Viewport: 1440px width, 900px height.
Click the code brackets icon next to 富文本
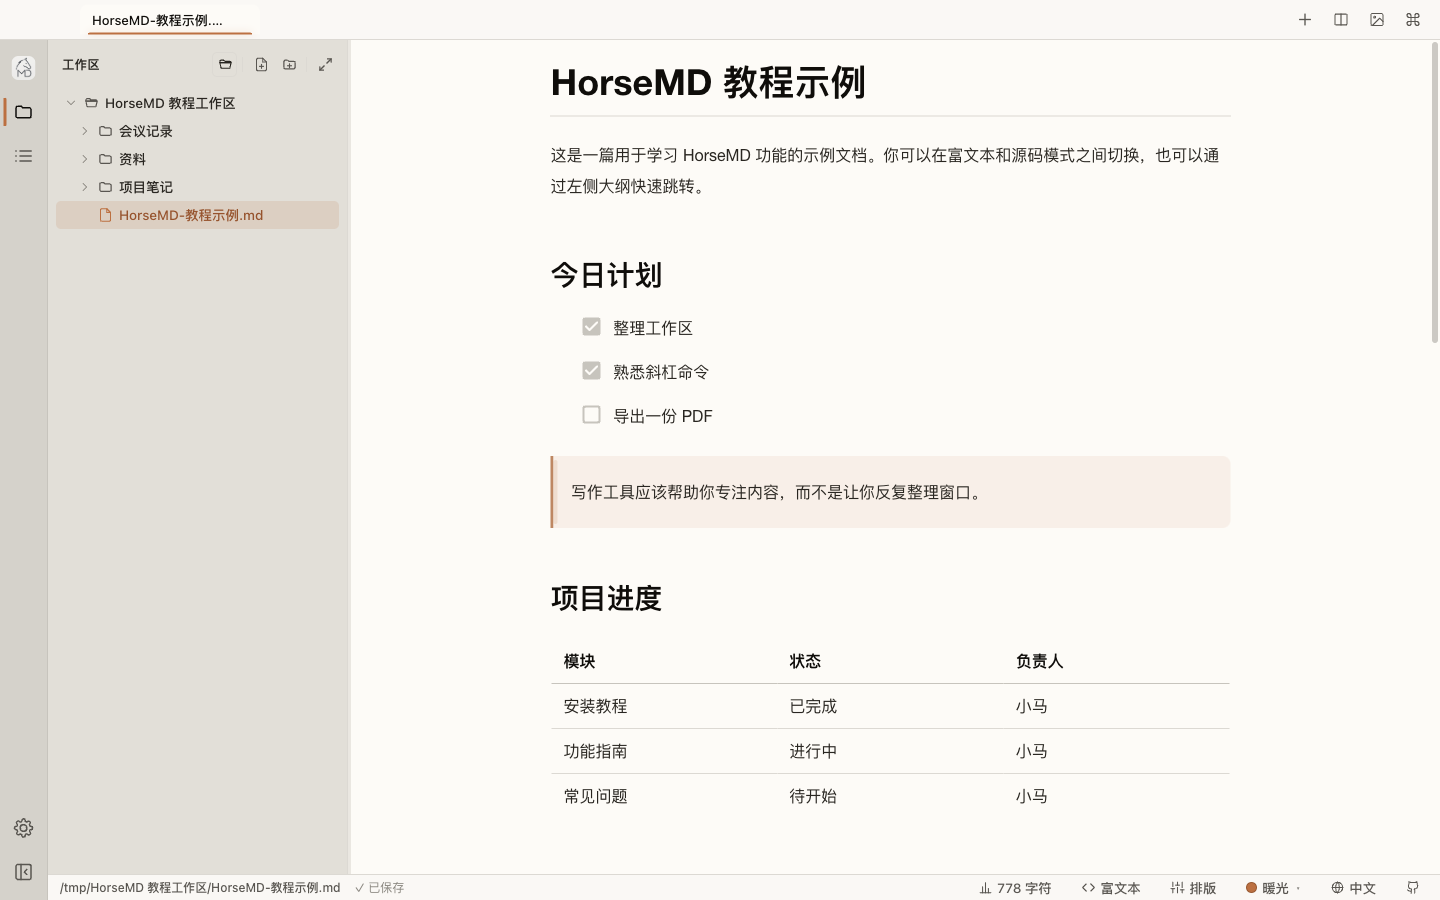point(1088,888)
